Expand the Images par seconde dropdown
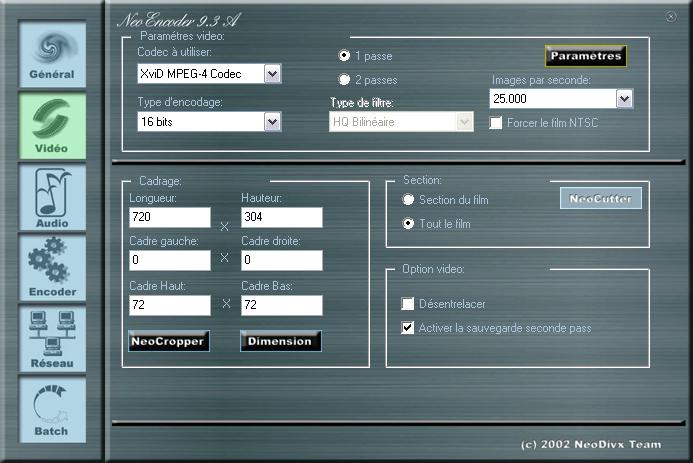 coord(624,98)
